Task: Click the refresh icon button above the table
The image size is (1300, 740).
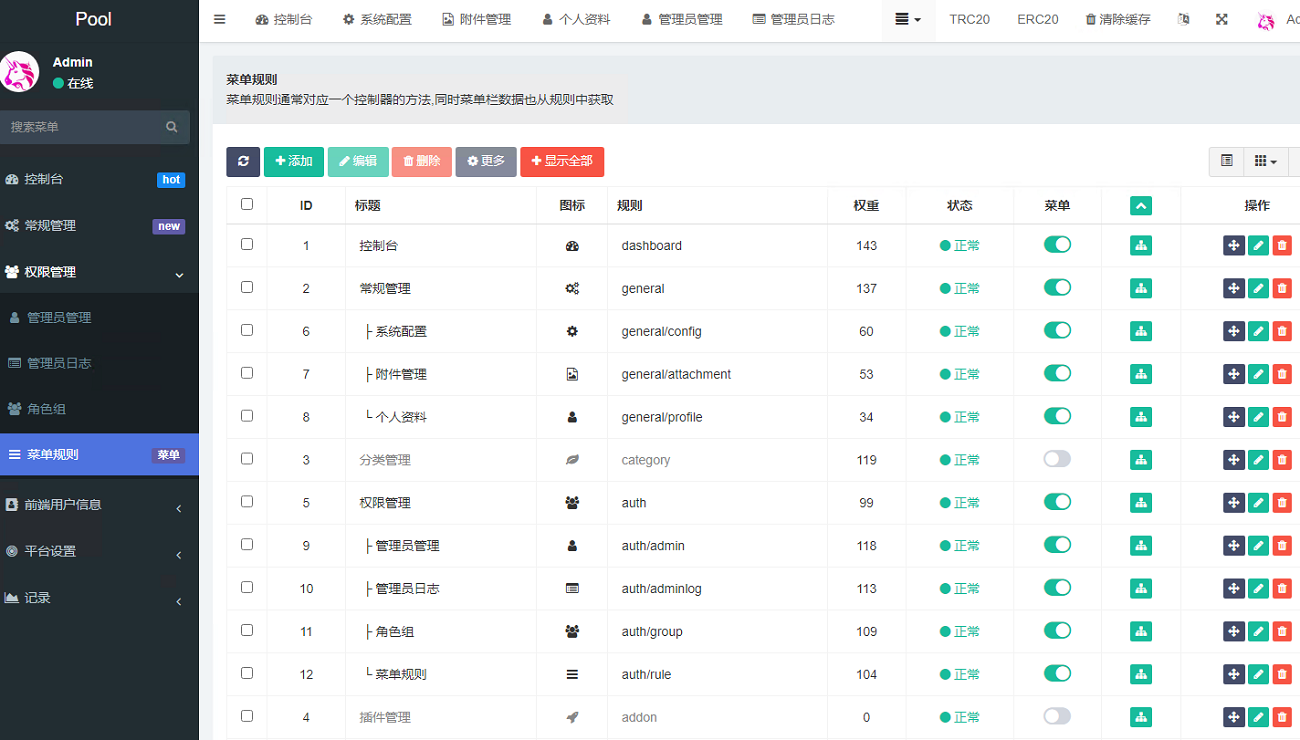Action: click(243, 161)
